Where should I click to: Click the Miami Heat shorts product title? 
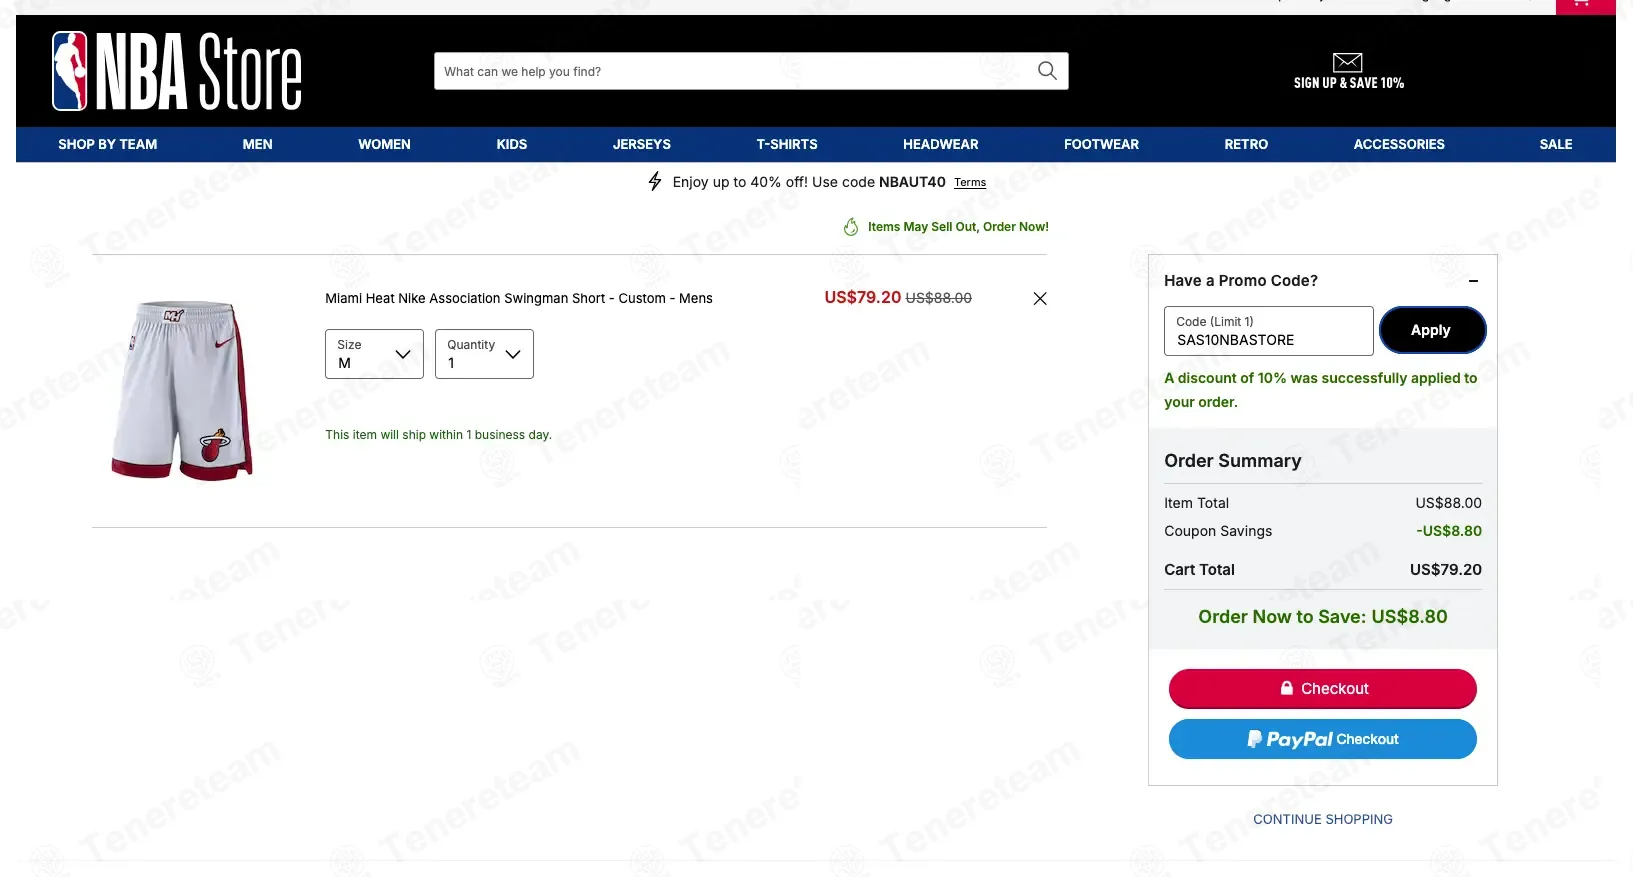[x=519, y=298]
